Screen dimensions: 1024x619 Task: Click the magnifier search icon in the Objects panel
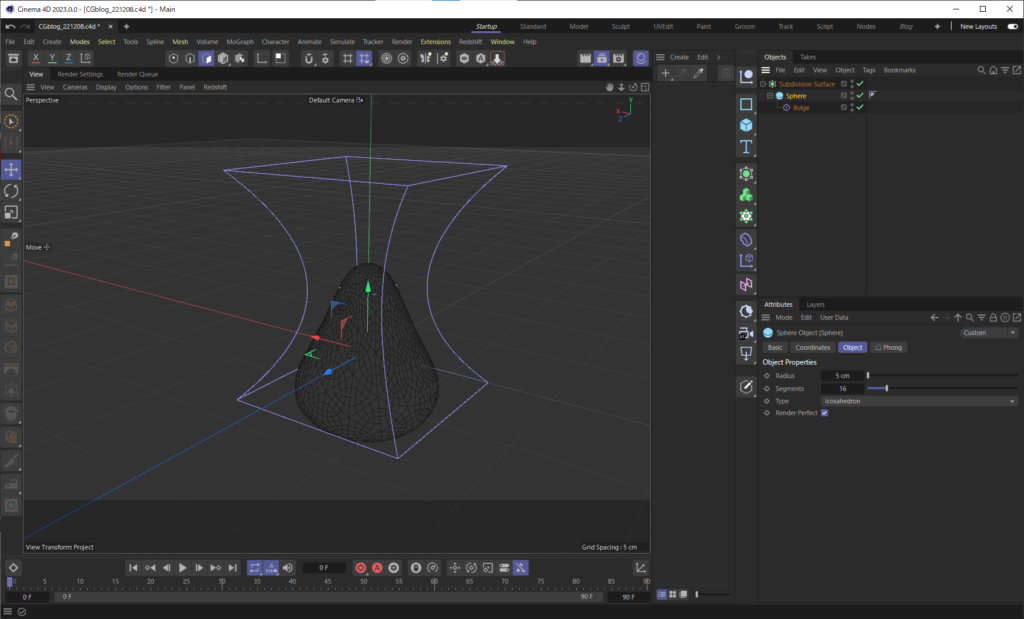(x=982, y=70)
